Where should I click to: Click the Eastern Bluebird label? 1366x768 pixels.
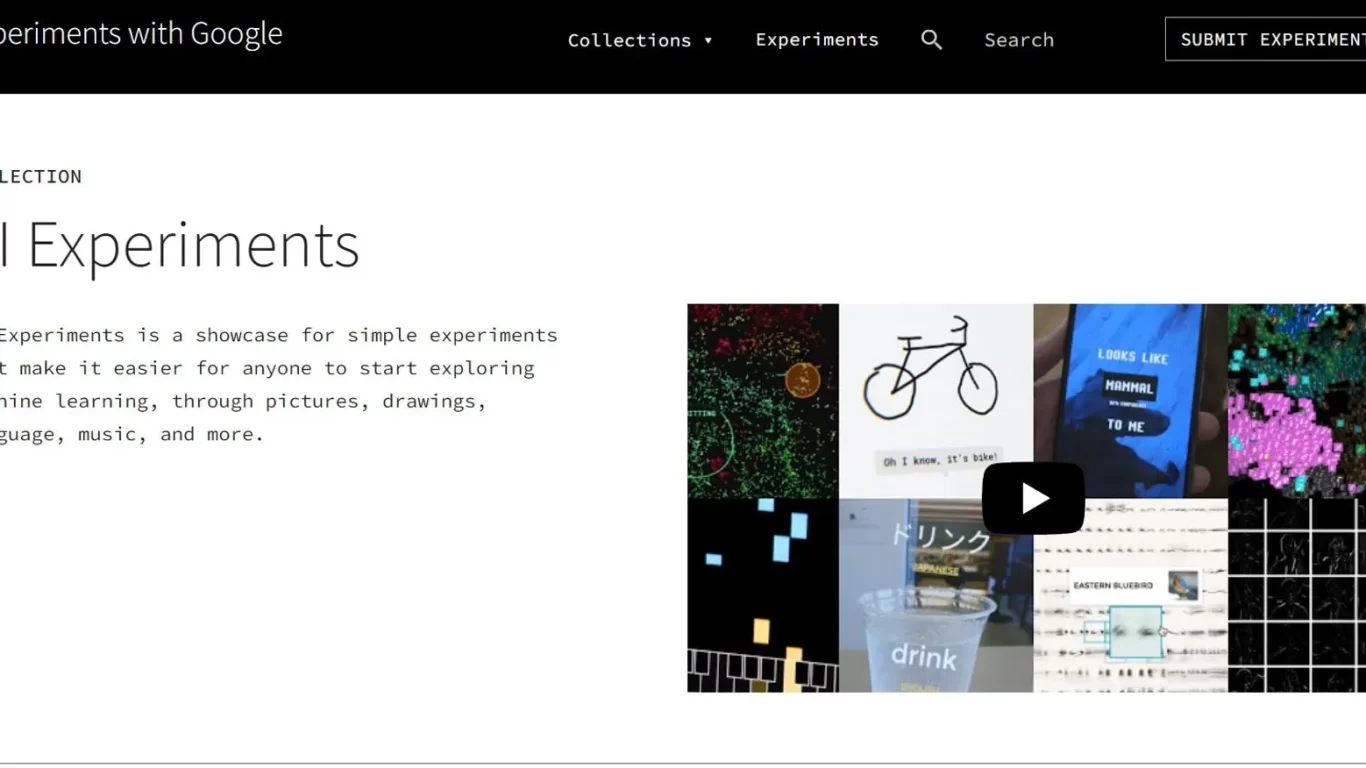click(x=1112, y=585)
